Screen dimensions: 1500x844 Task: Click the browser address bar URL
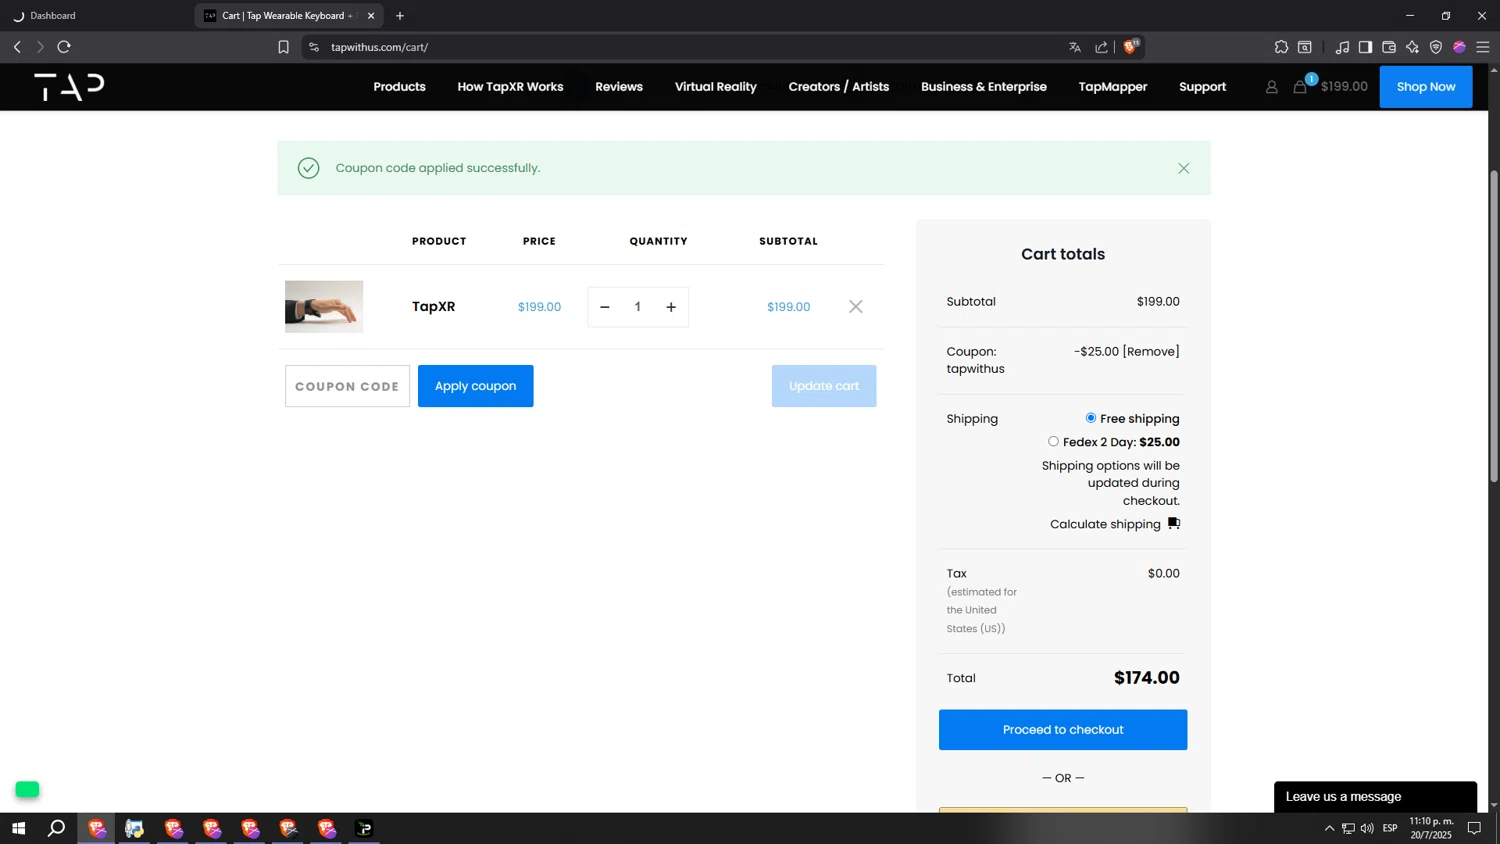379,47
